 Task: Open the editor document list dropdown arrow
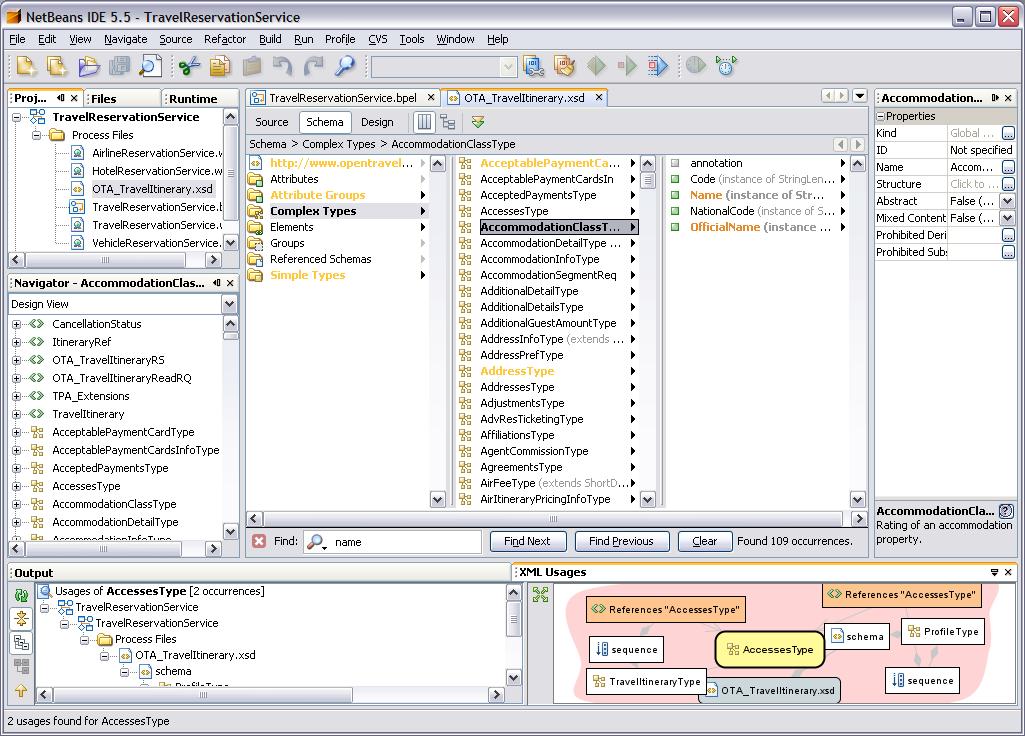pos(860,96)
